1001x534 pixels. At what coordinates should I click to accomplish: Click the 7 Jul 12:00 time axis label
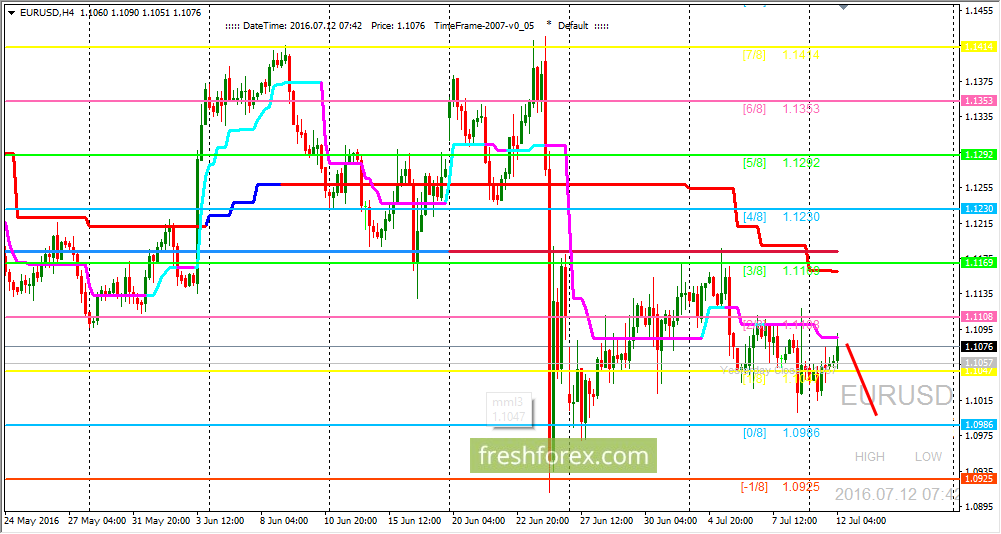coord(793,521)
